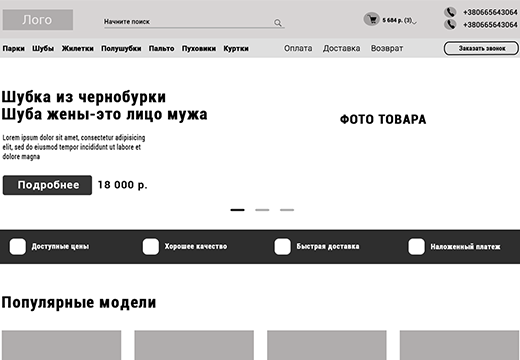520x360 pixels.
Task: Open the Шубы category
Action: (x=43, y=49)
